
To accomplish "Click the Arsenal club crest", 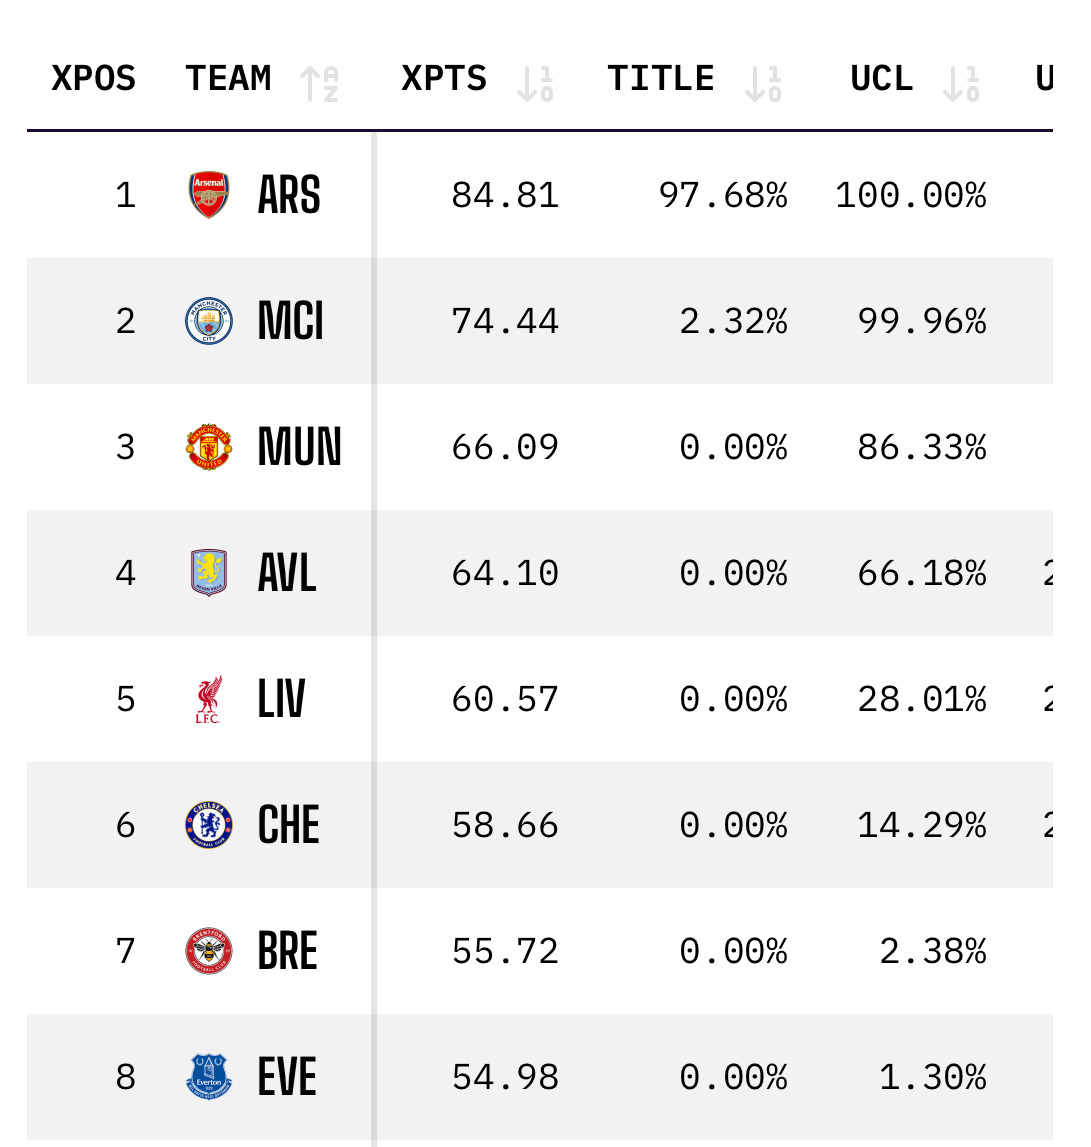I will (209, 195).
